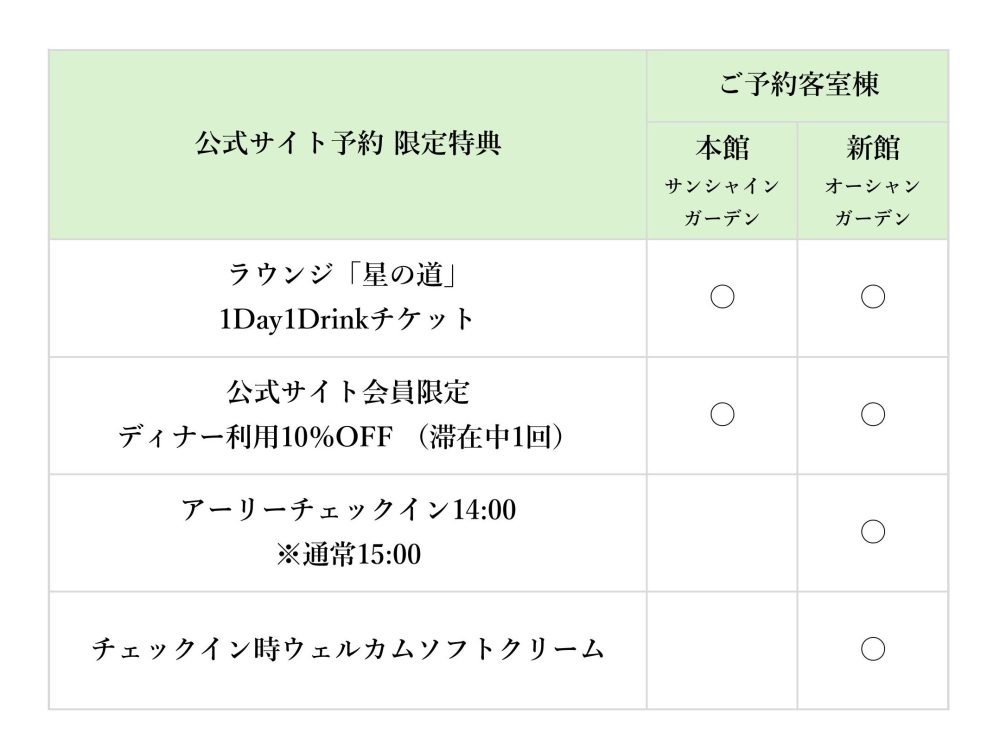Click the チェックイン時ウェルカムソフトクリーム row label

[x=348, y=649]
